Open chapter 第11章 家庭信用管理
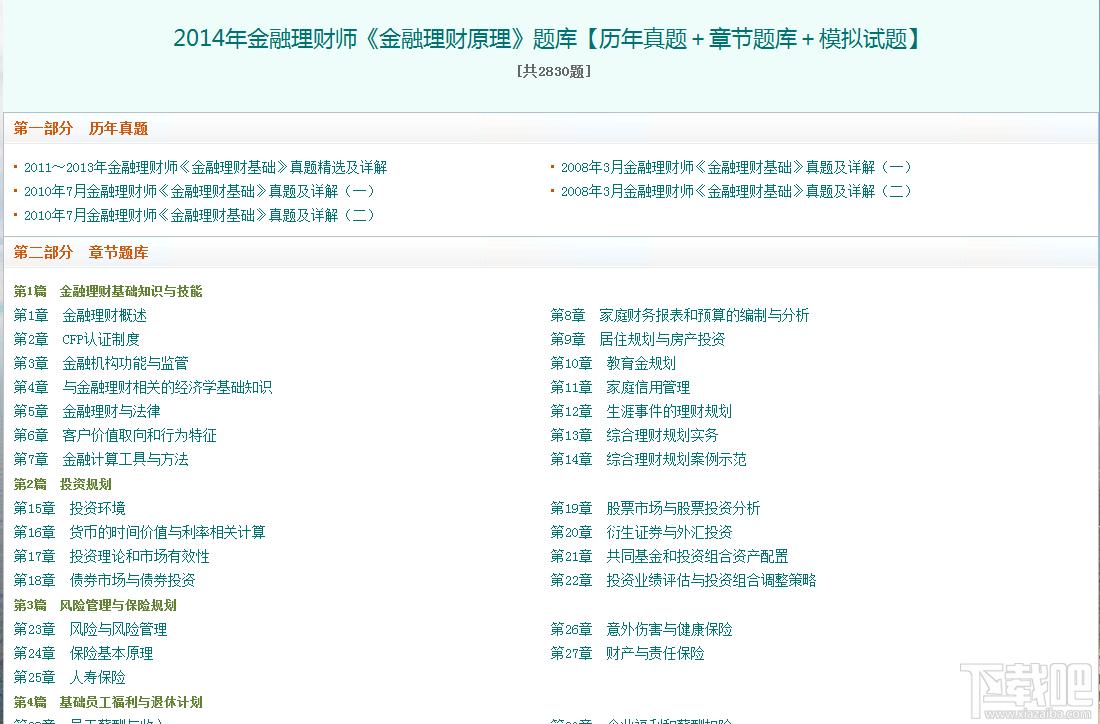 [x=620, y=387]
